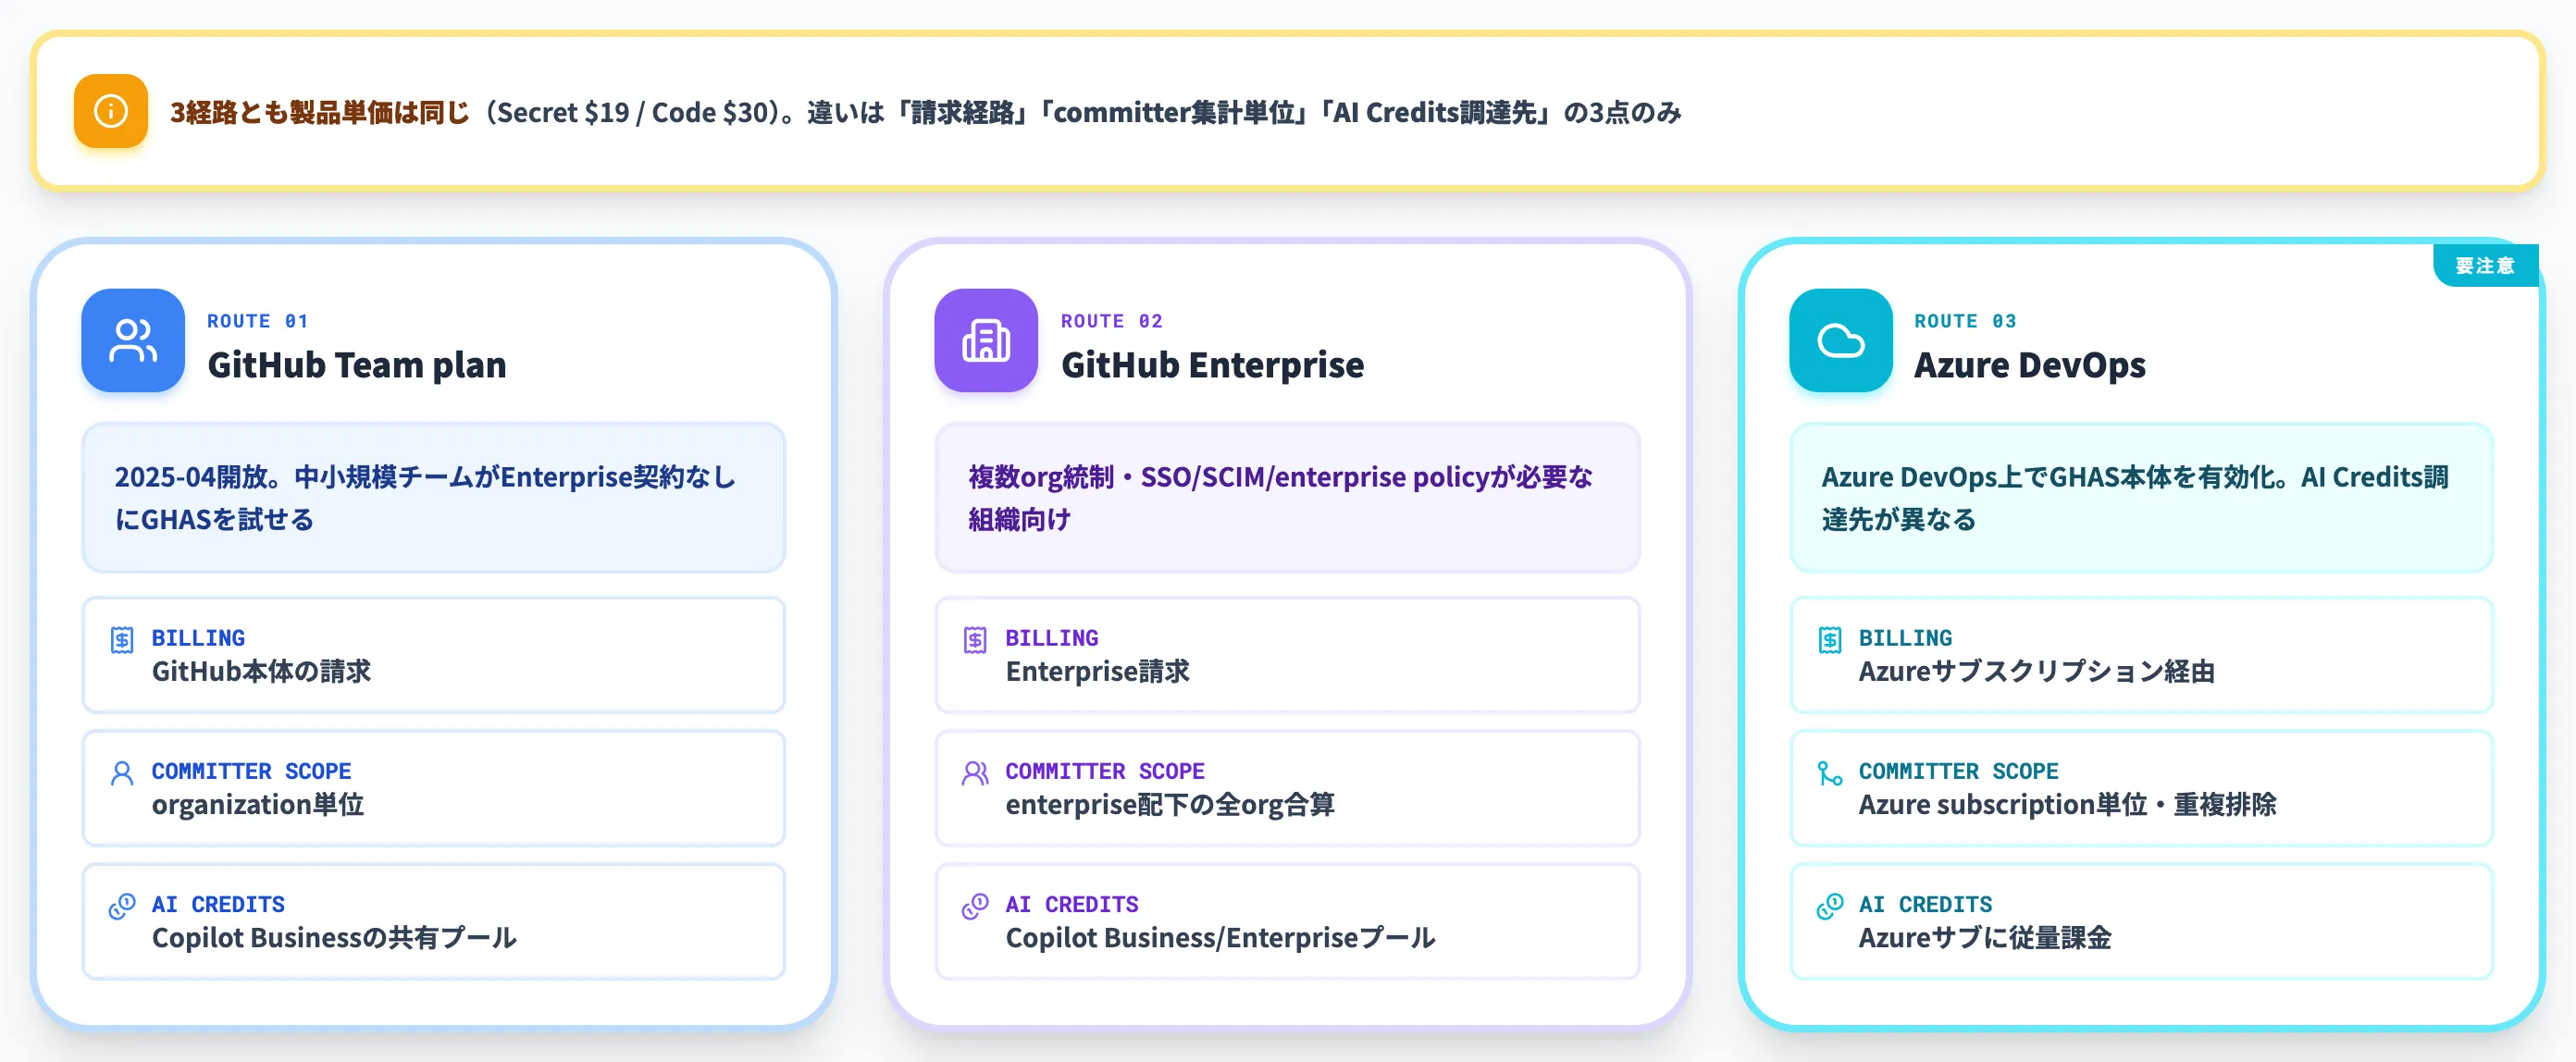Click the GitHub本体の請求 billing text
Viewport: 2576px width, 1062px height.
[x=261, y=671]
